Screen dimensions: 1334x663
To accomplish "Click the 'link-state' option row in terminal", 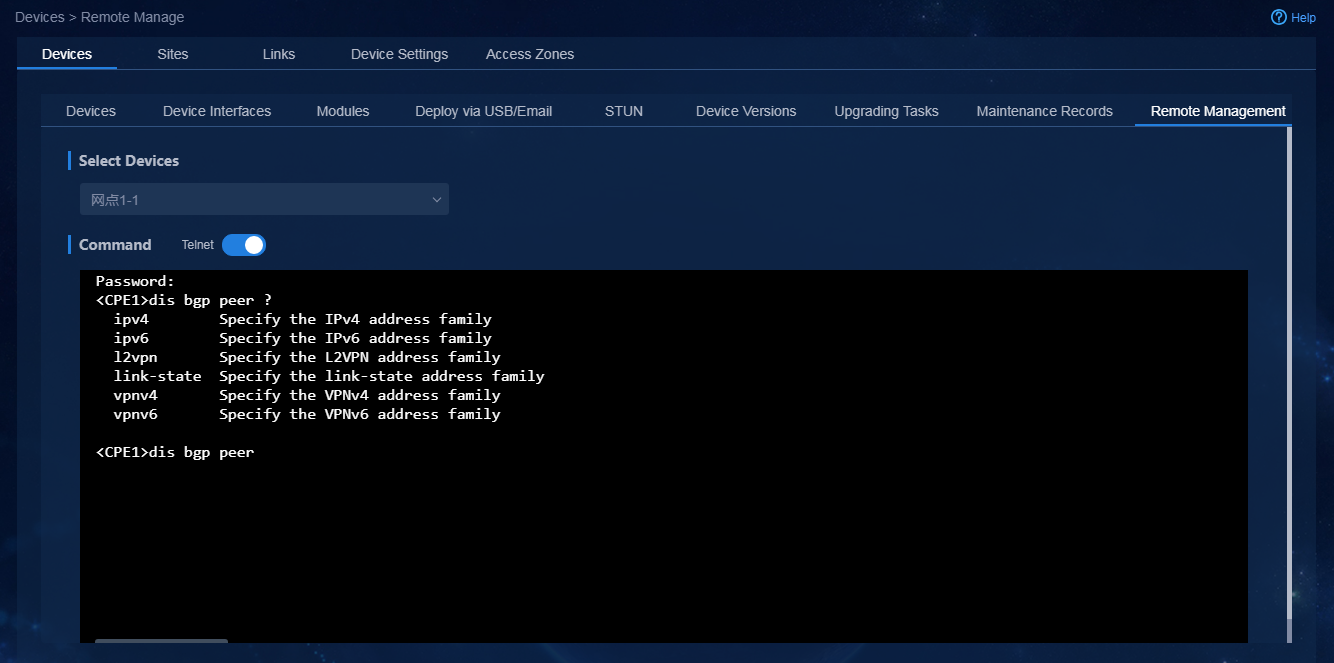I will coord(329,376).
